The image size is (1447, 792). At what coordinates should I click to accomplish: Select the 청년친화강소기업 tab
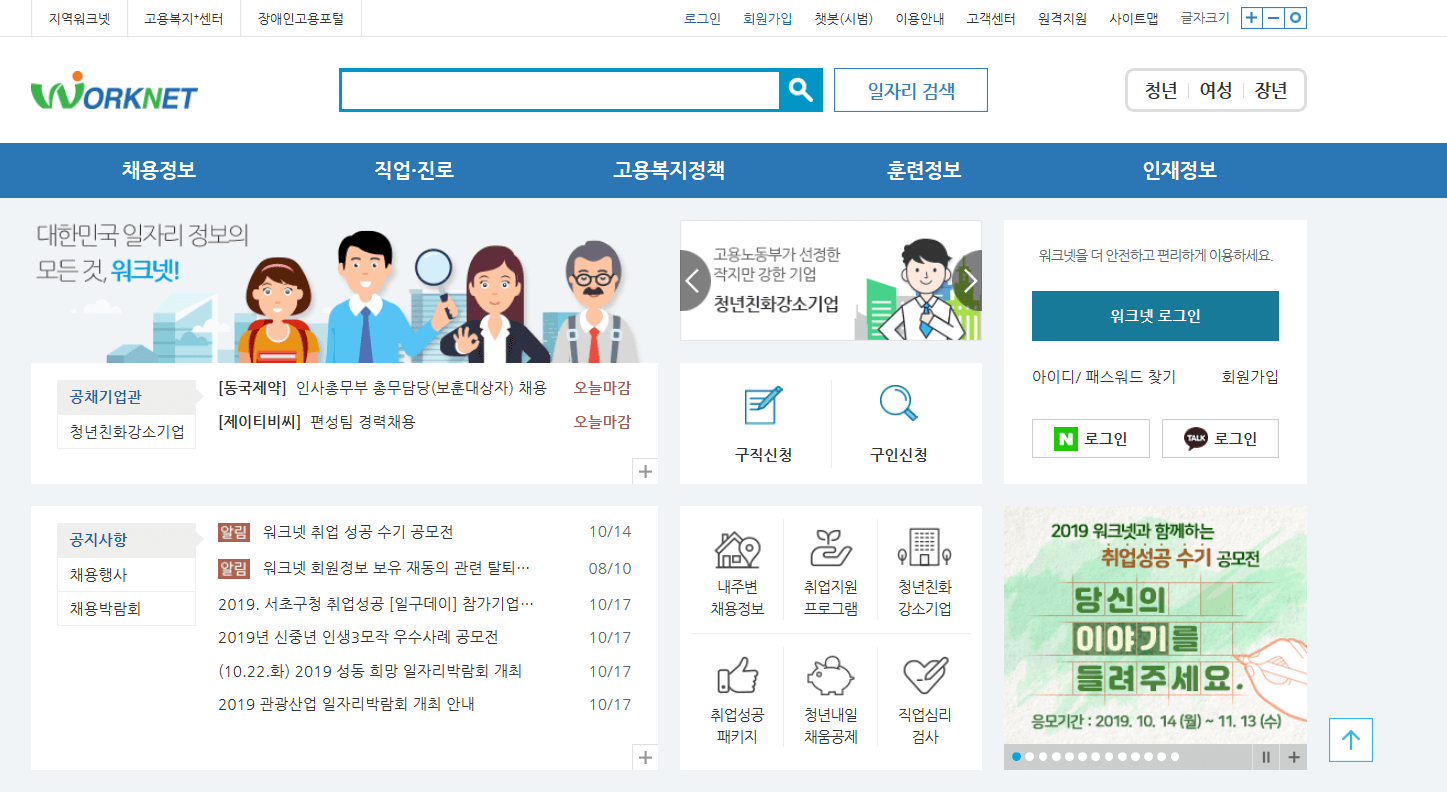point(126,431)
